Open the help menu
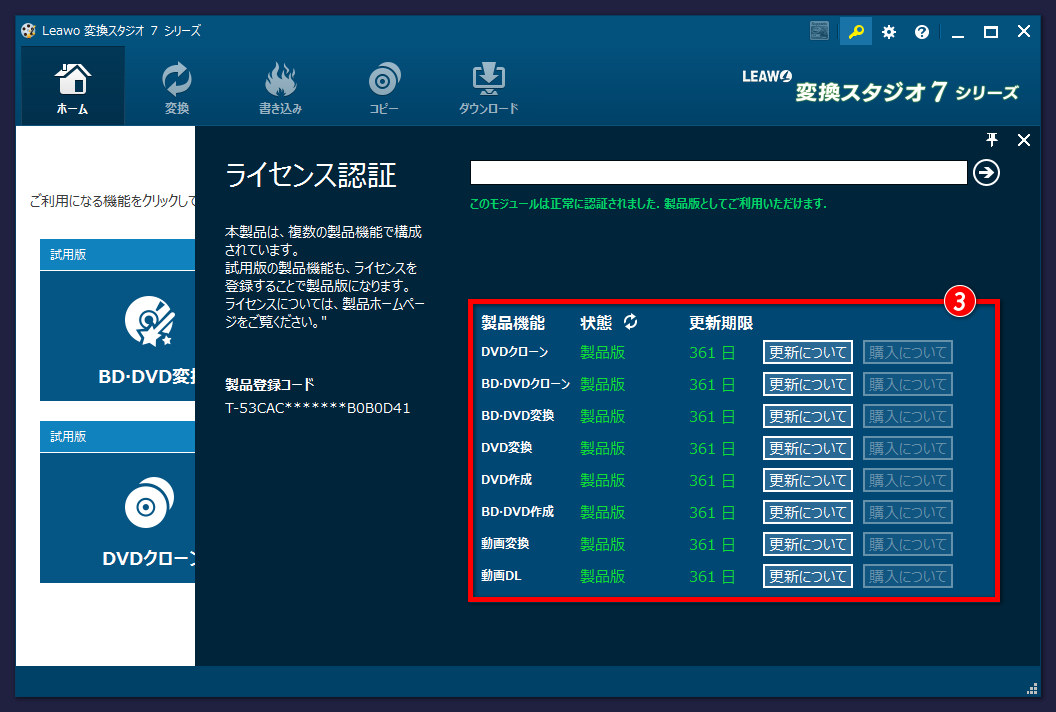Screen dimensions: 1056x712 (x=921, y=31)
